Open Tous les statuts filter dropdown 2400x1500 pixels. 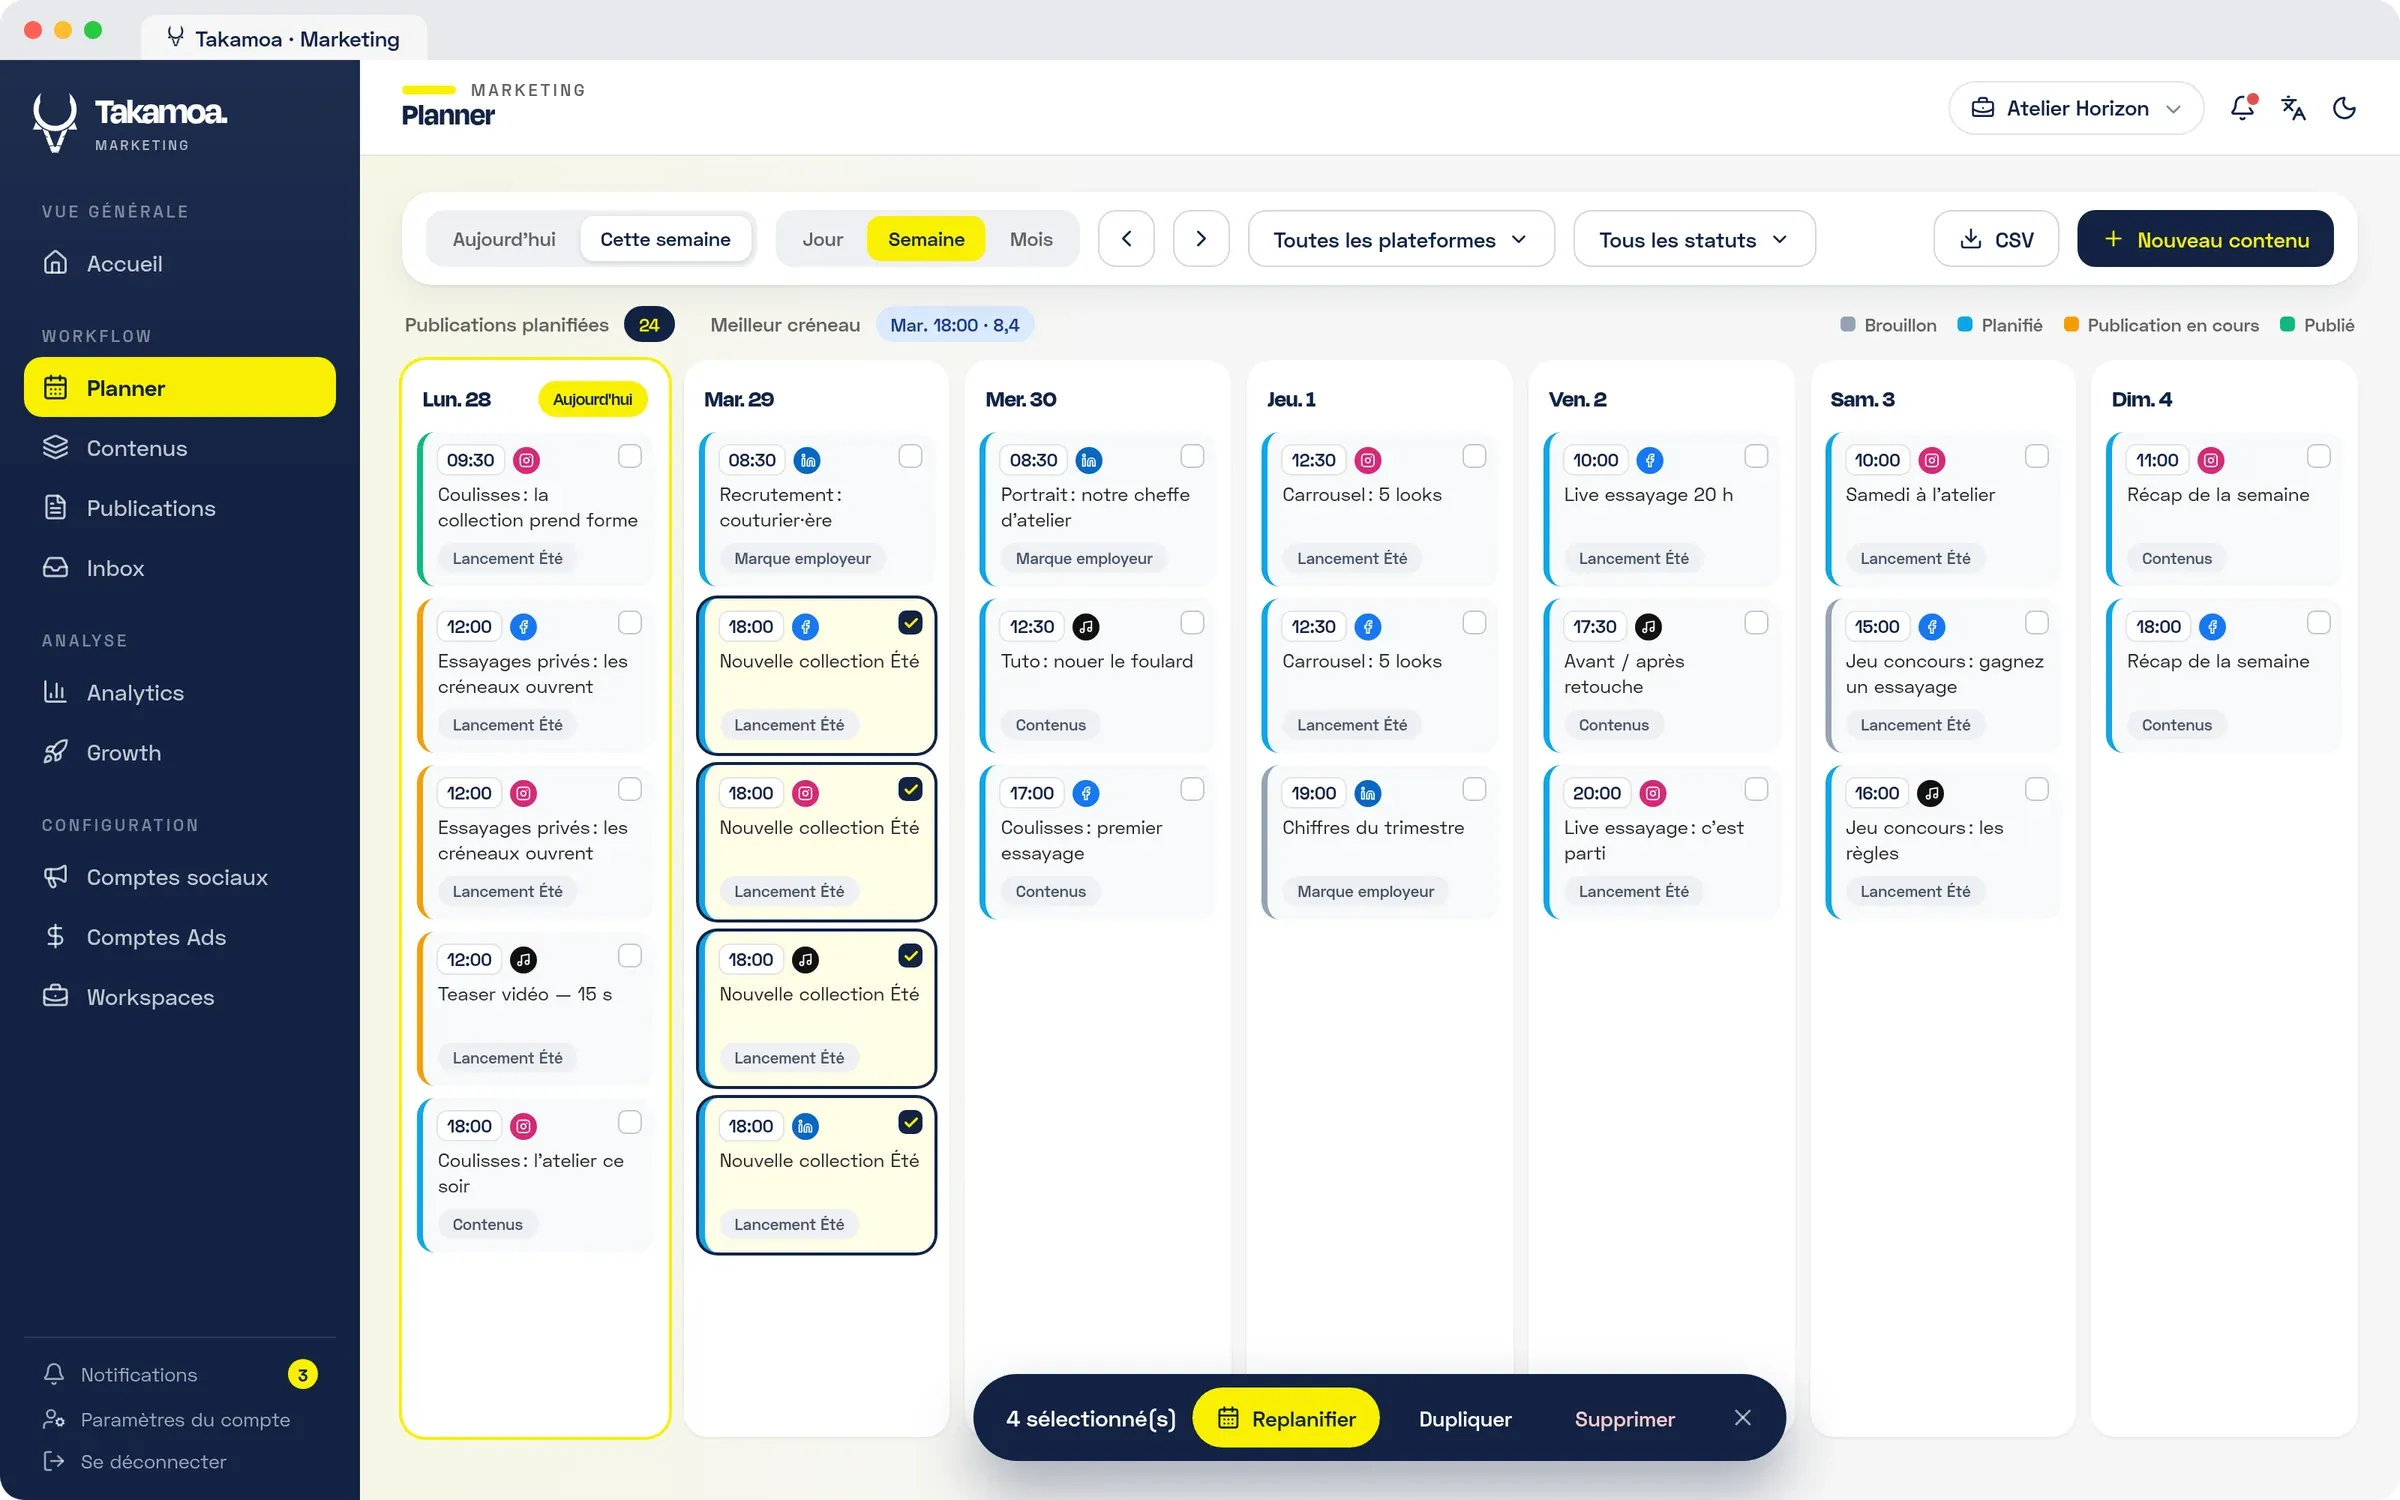[1694, 239]
